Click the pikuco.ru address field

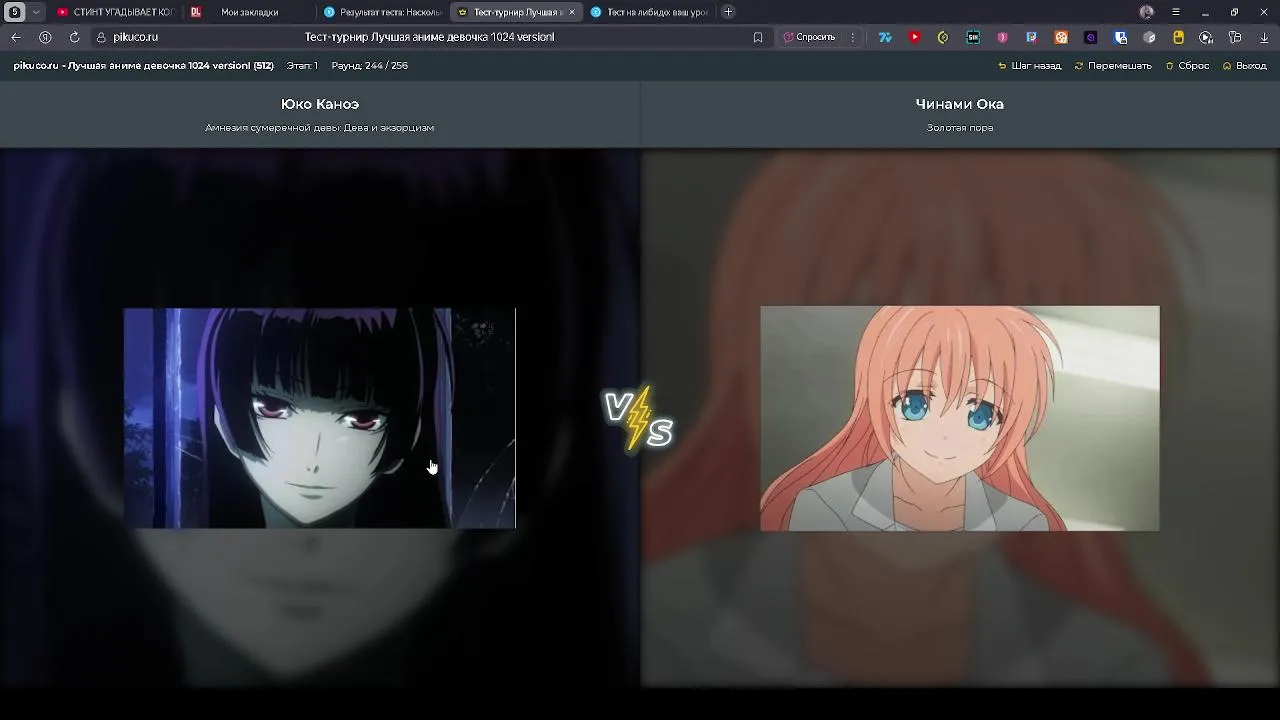[136, 37]
